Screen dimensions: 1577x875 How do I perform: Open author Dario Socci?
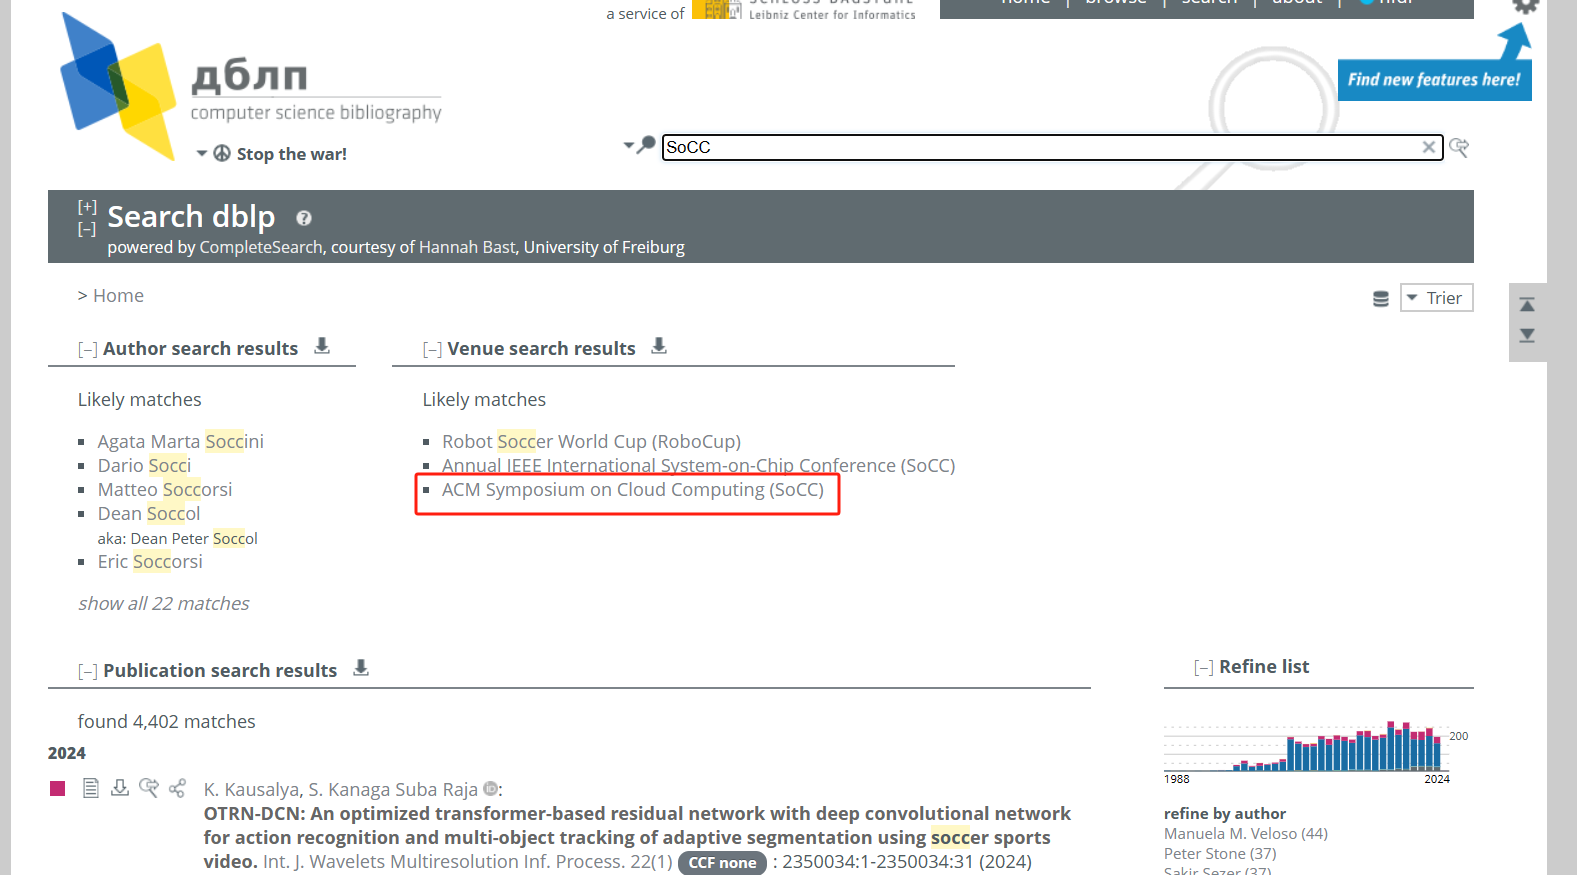[144, 466]
